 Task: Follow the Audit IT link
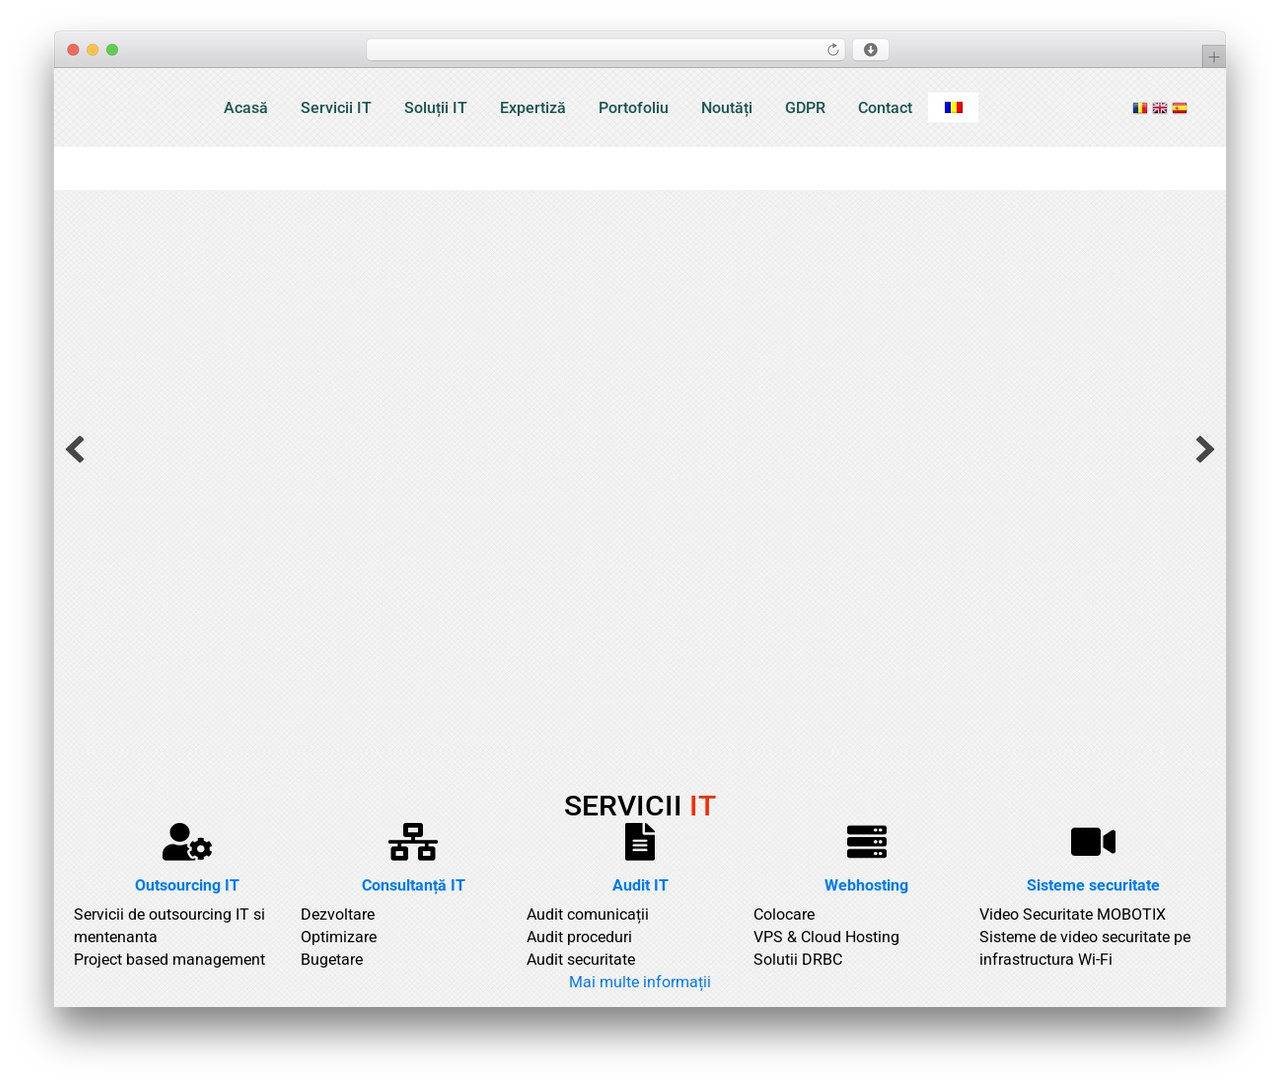(x=640, y=885)
